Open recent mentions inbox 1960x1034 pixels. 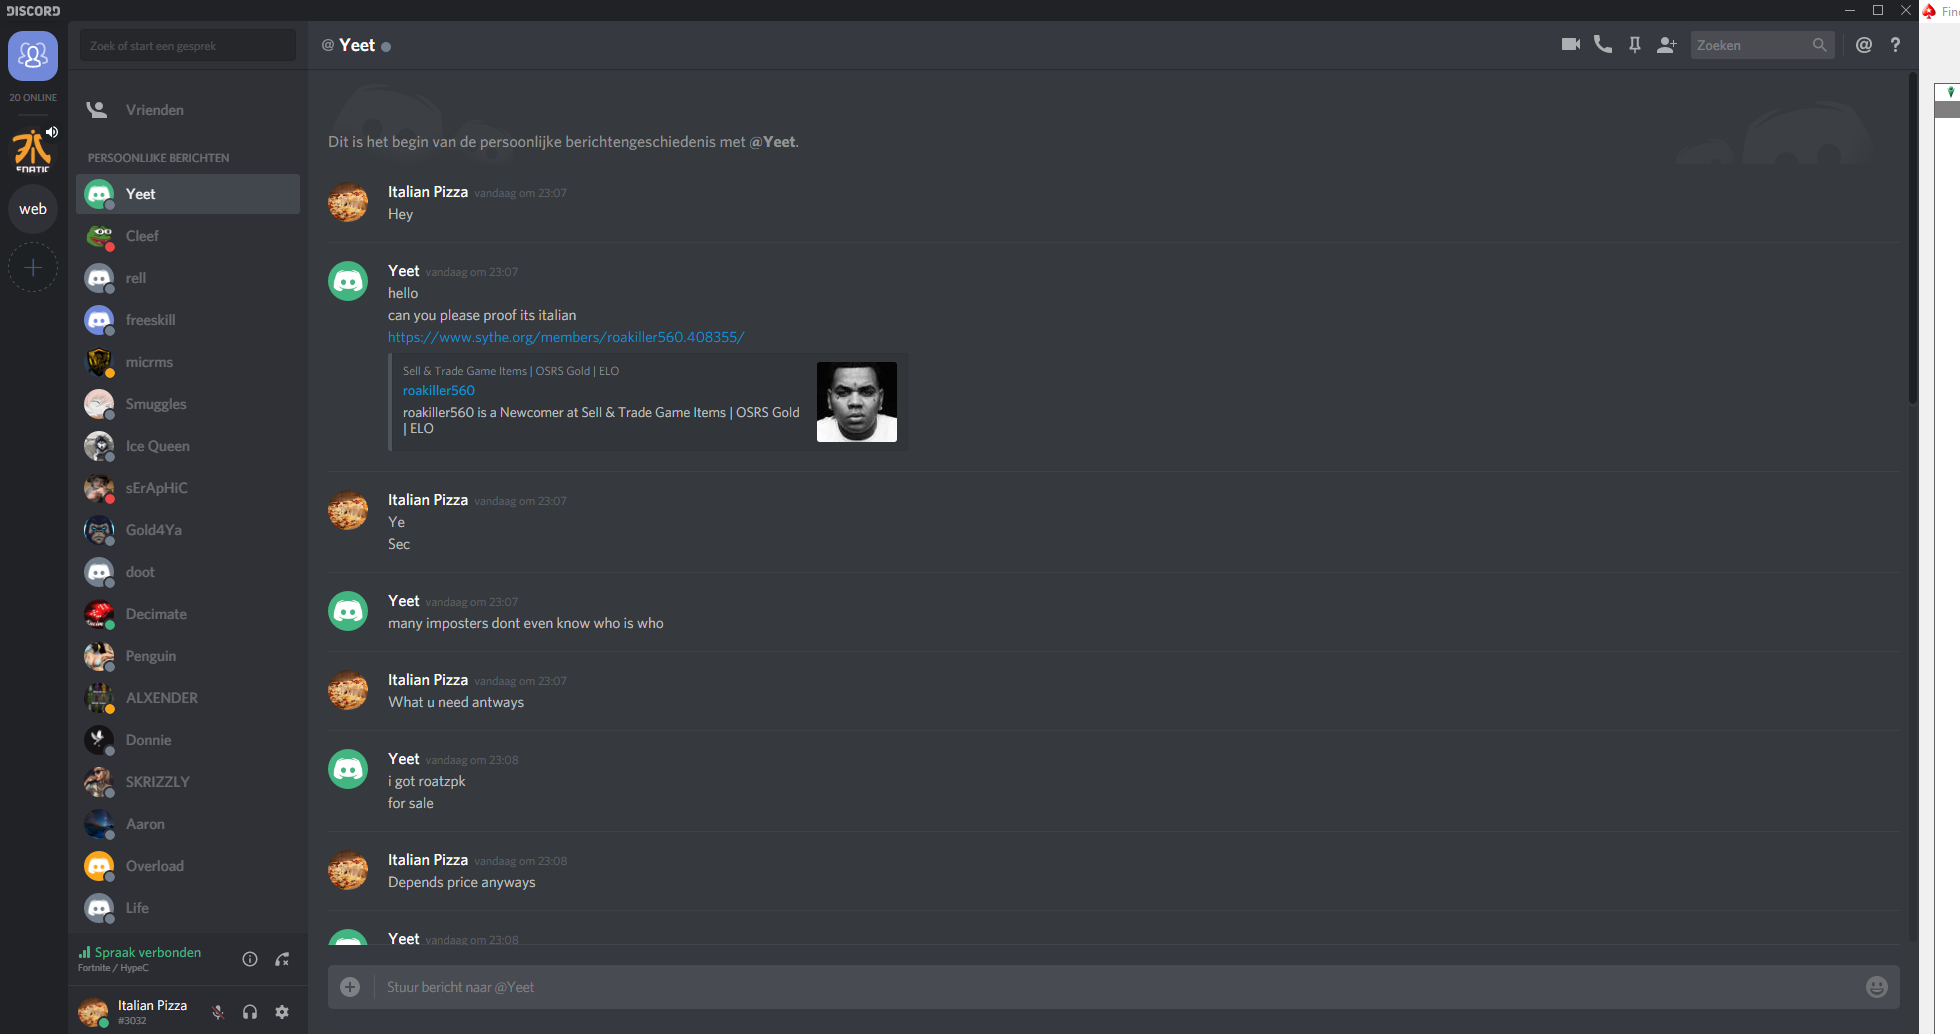click(1864, 45)
